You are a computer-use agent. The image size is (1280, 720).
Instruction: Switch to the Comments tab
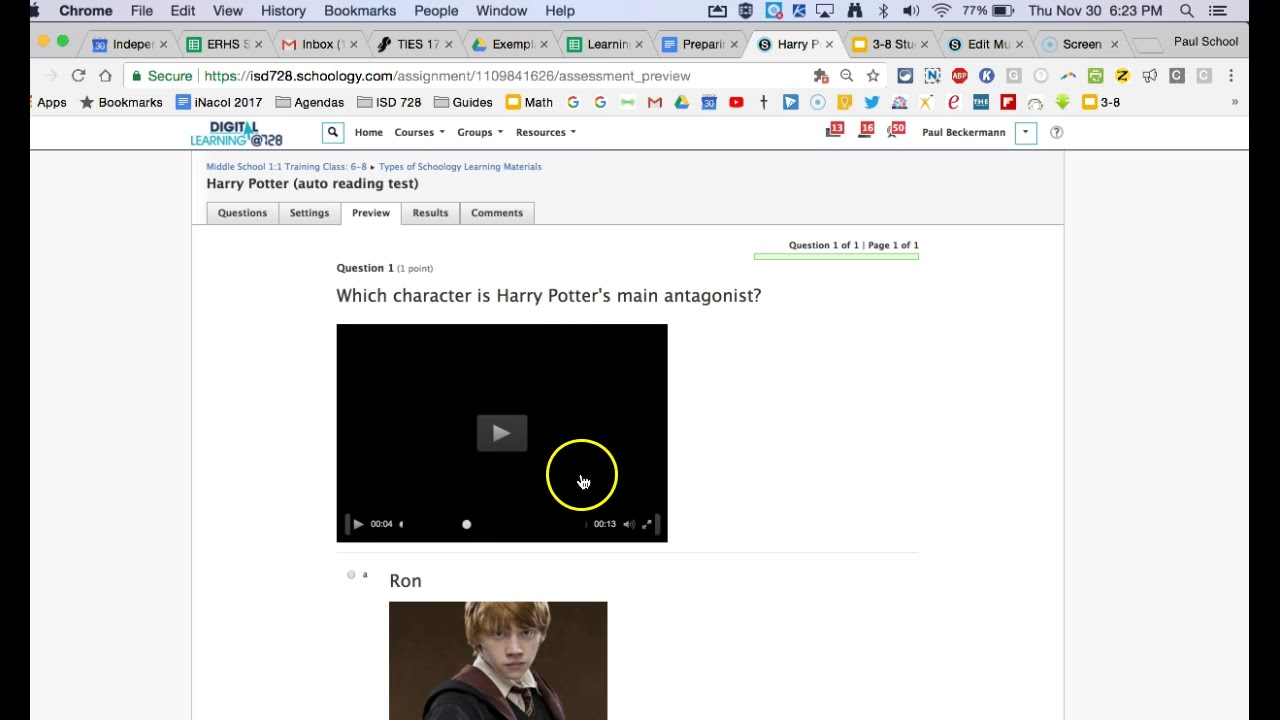pos(497,213)
